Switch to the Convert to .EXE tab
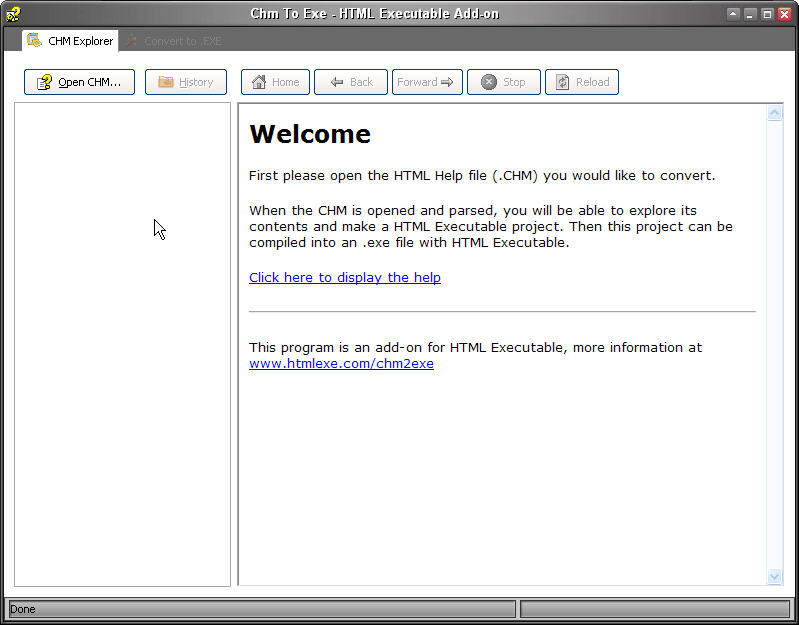 [173, 41]
